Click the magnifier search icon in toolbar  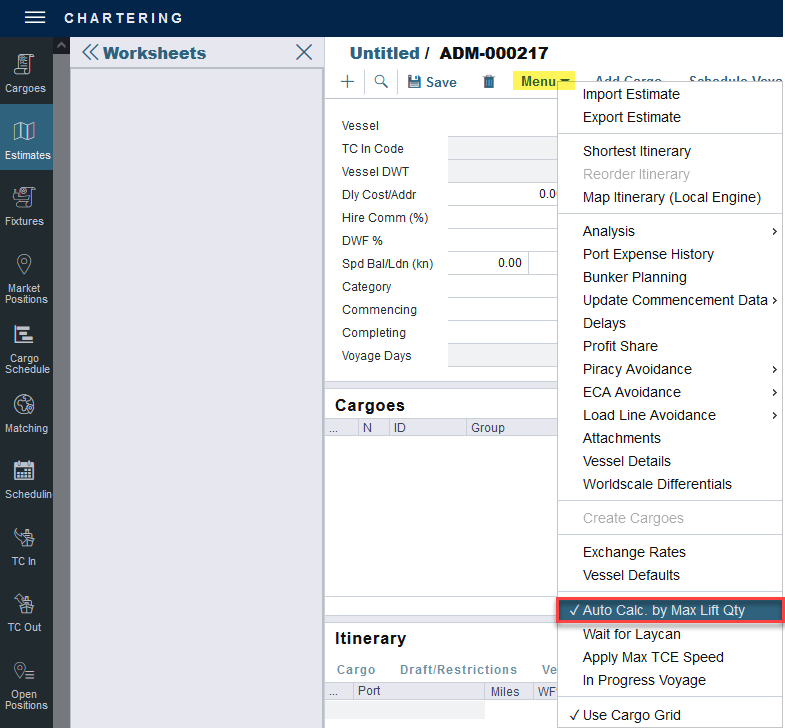(x=381, y=82)
